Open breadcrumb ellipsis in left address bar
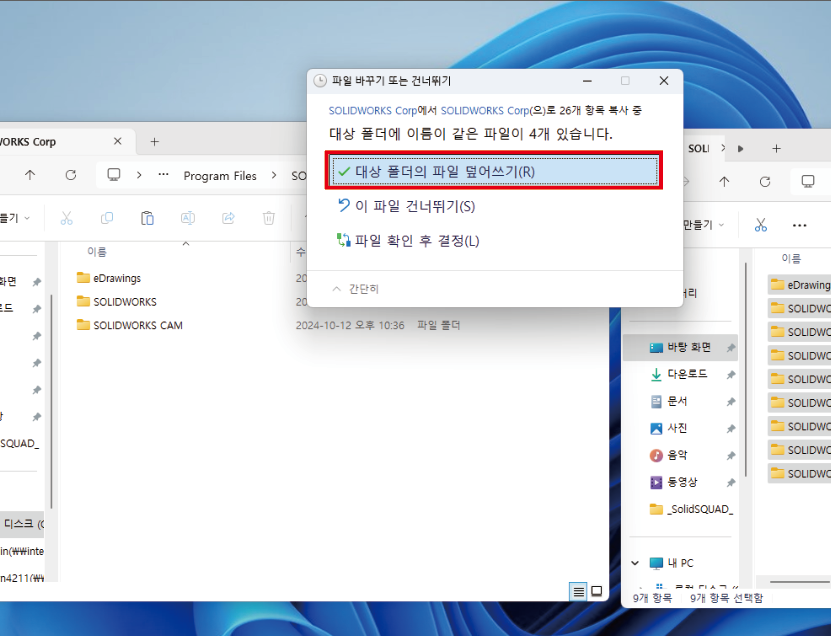Image resolution: width=831 pixels, height=636 pixels. pyautogui.click(x=163, y=175)
